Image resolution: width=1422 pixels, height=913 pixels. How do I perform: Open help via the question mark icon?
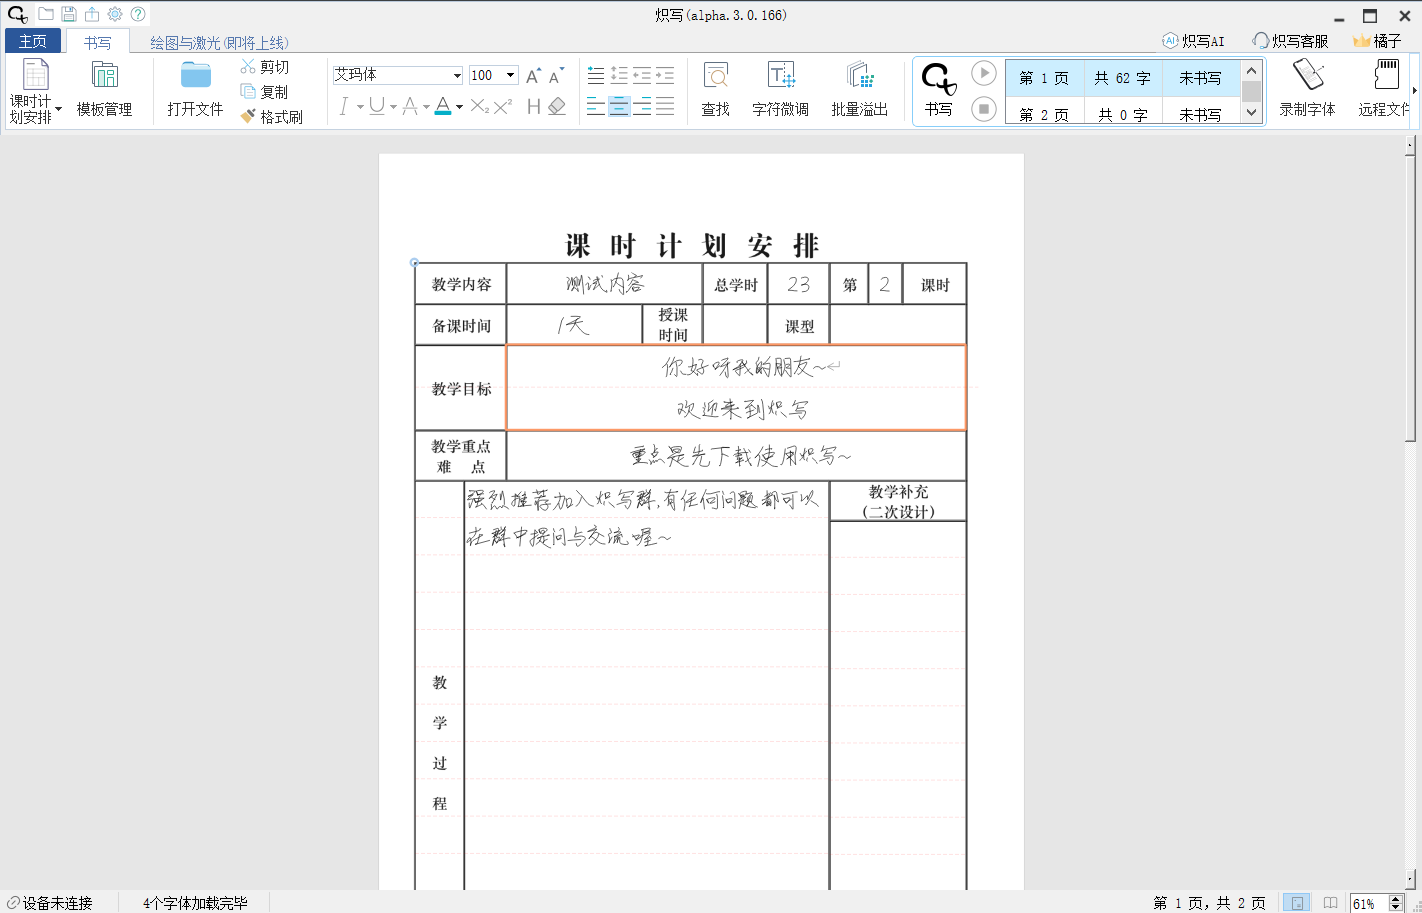(x=138, y=14)
